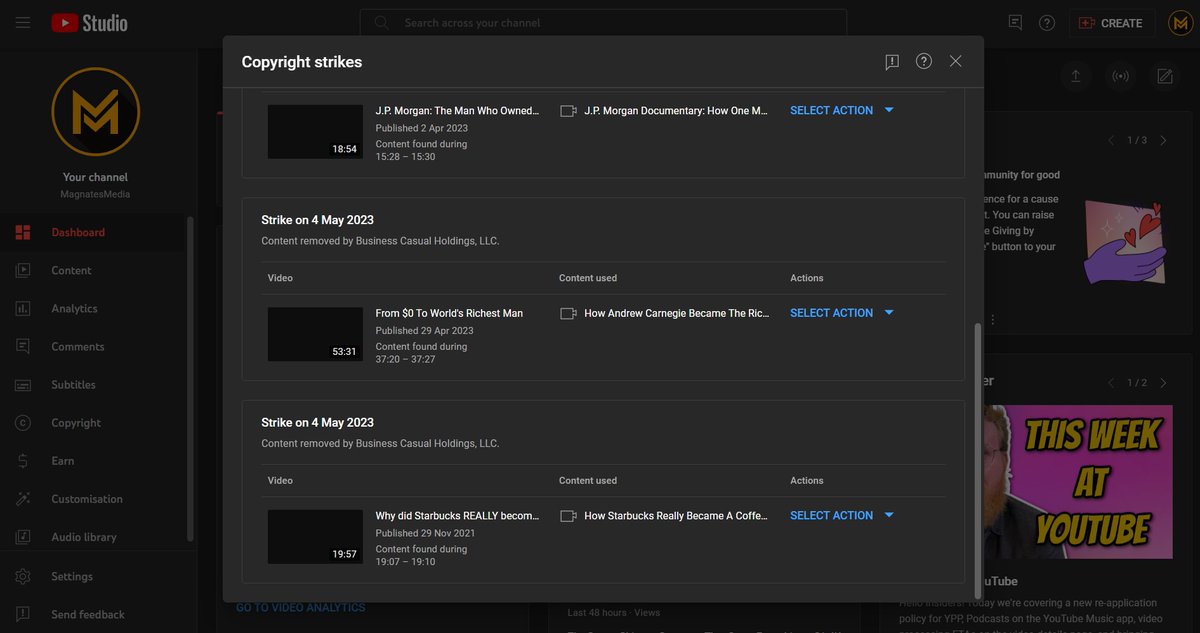Open SELECT ACTION for the J.P. Morgan strike
1200x633 pixels.
coord(830,110)
